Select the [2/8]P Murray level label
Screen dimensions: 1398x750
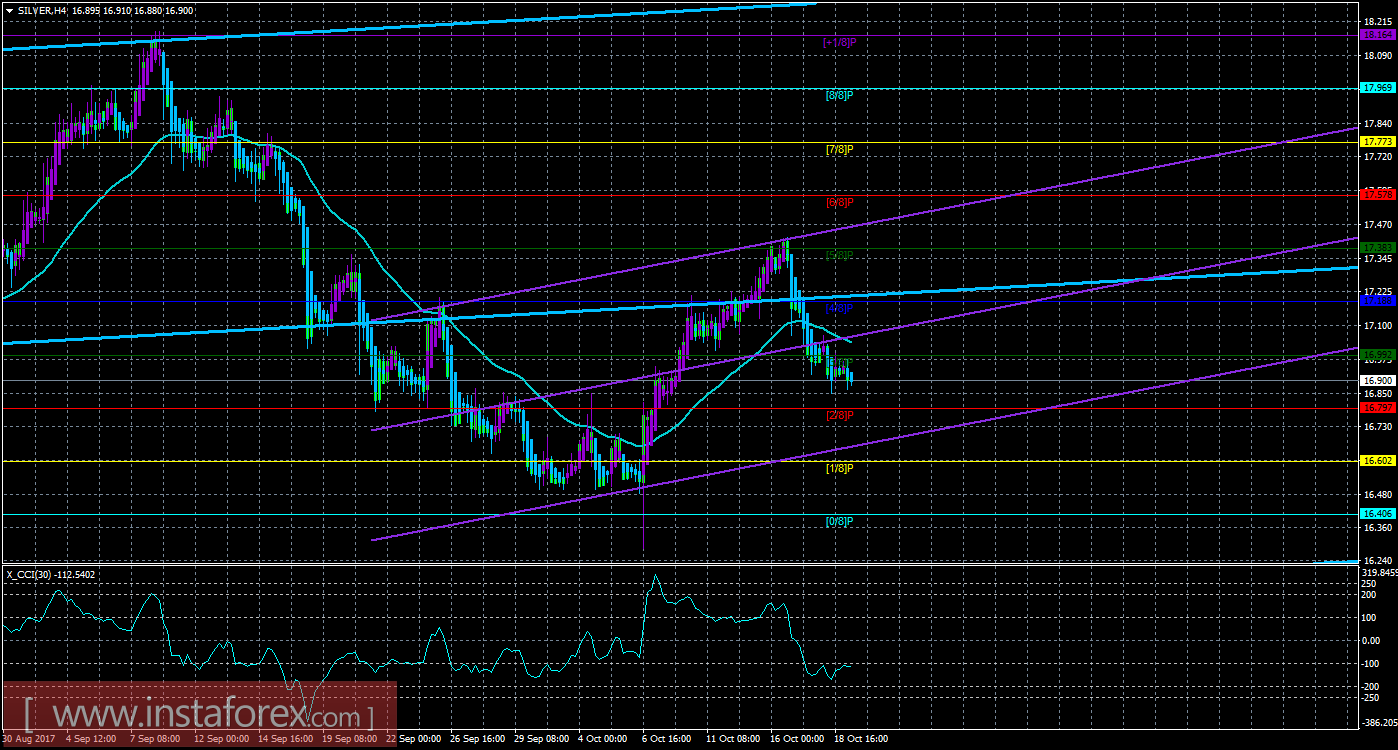coord(840,415)
